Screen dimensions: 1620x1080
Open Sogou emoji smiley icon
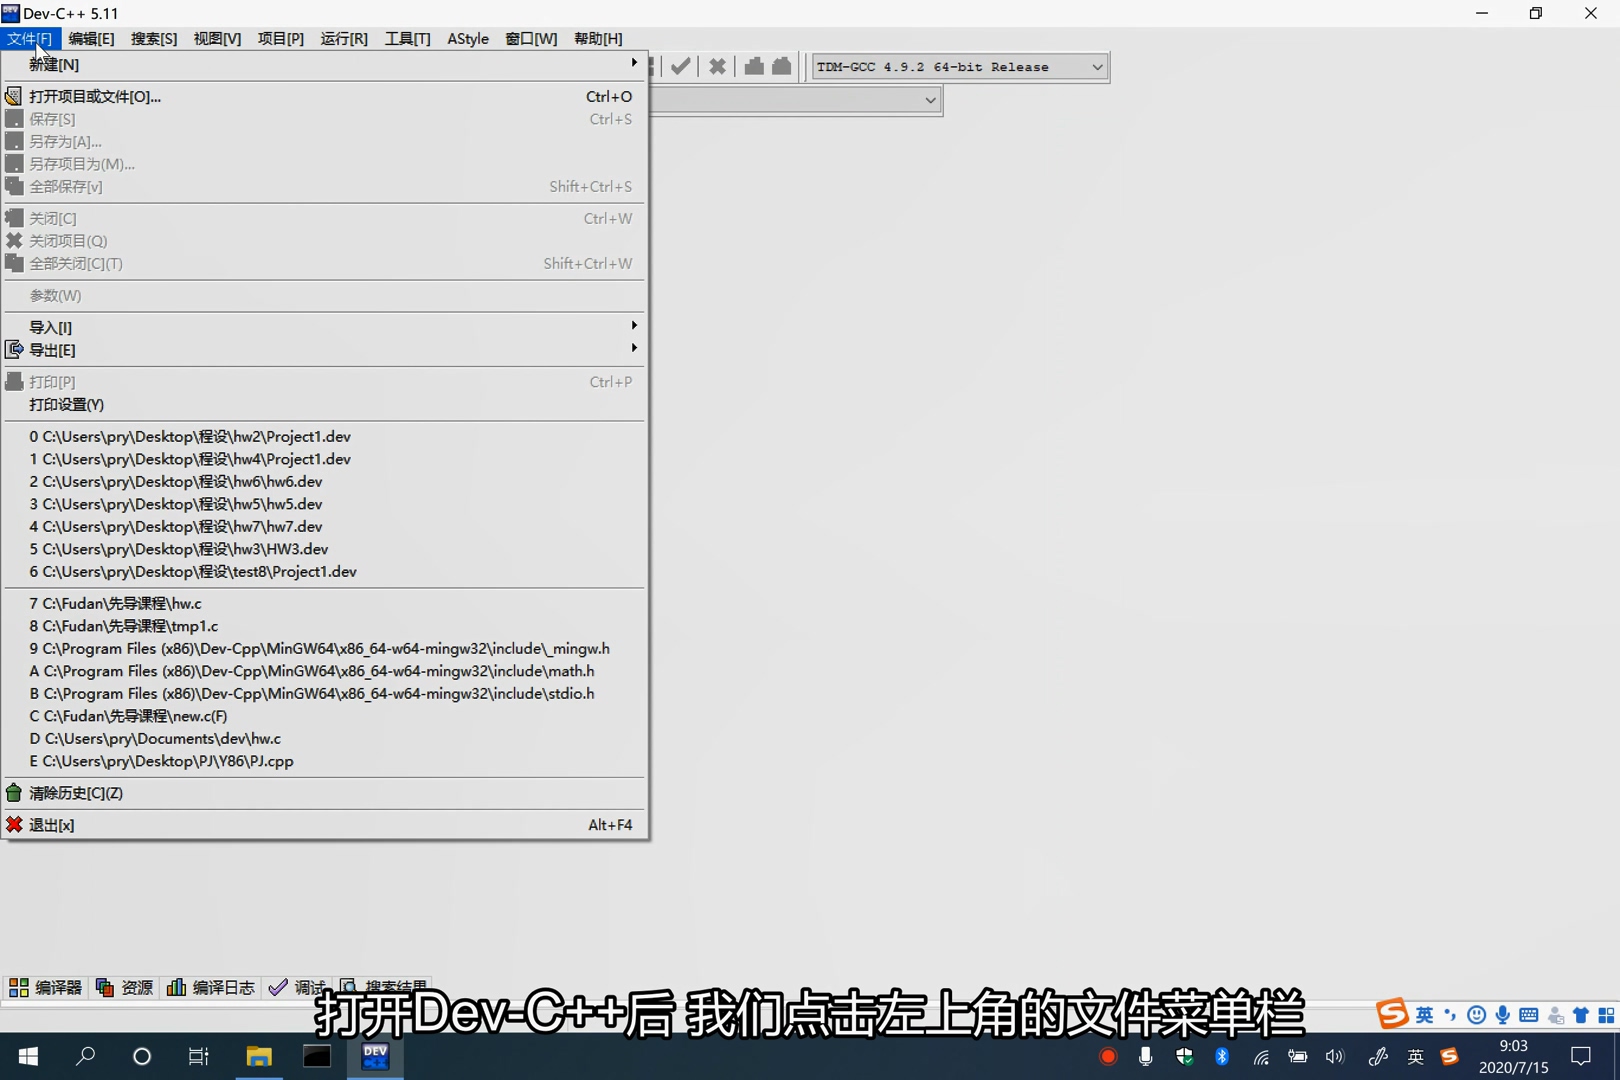pyautogui.click(x=1476, y=1015)
